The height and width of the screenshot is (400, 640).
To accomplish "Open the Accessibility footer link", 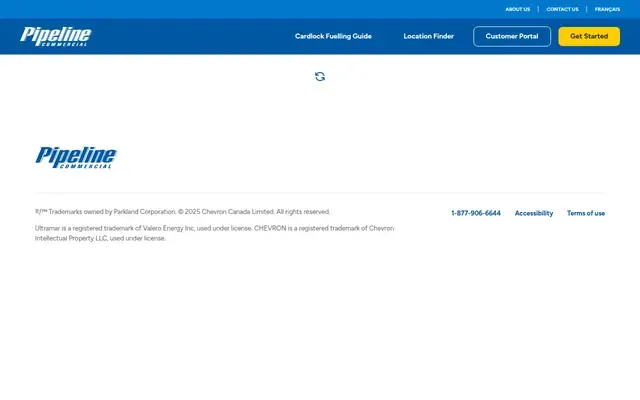I will click(534, 213).
